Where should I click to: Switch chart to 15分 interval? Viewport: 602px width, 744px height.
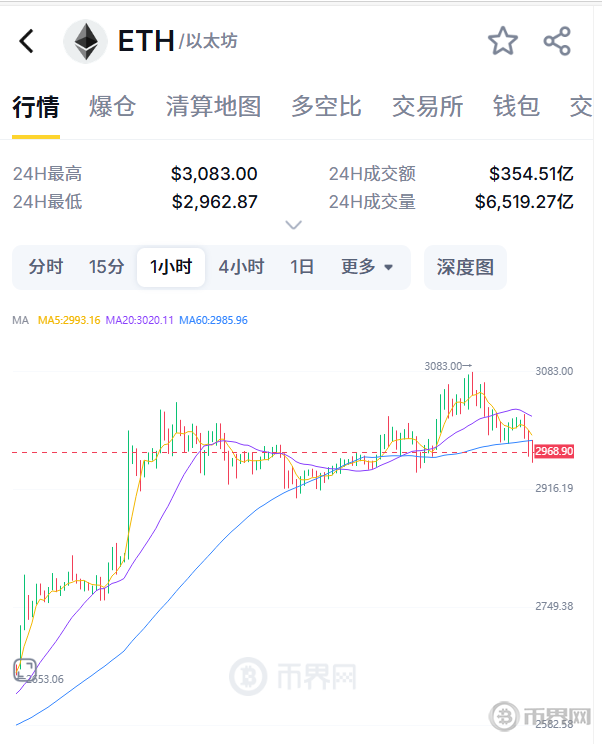107,267
